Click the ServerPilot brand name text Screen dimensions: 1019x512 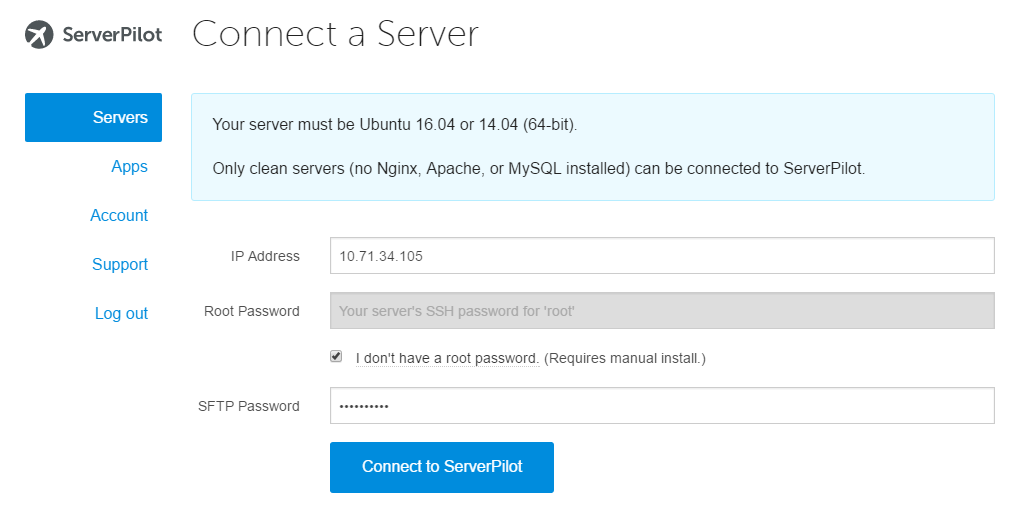[x=112, y=34]
